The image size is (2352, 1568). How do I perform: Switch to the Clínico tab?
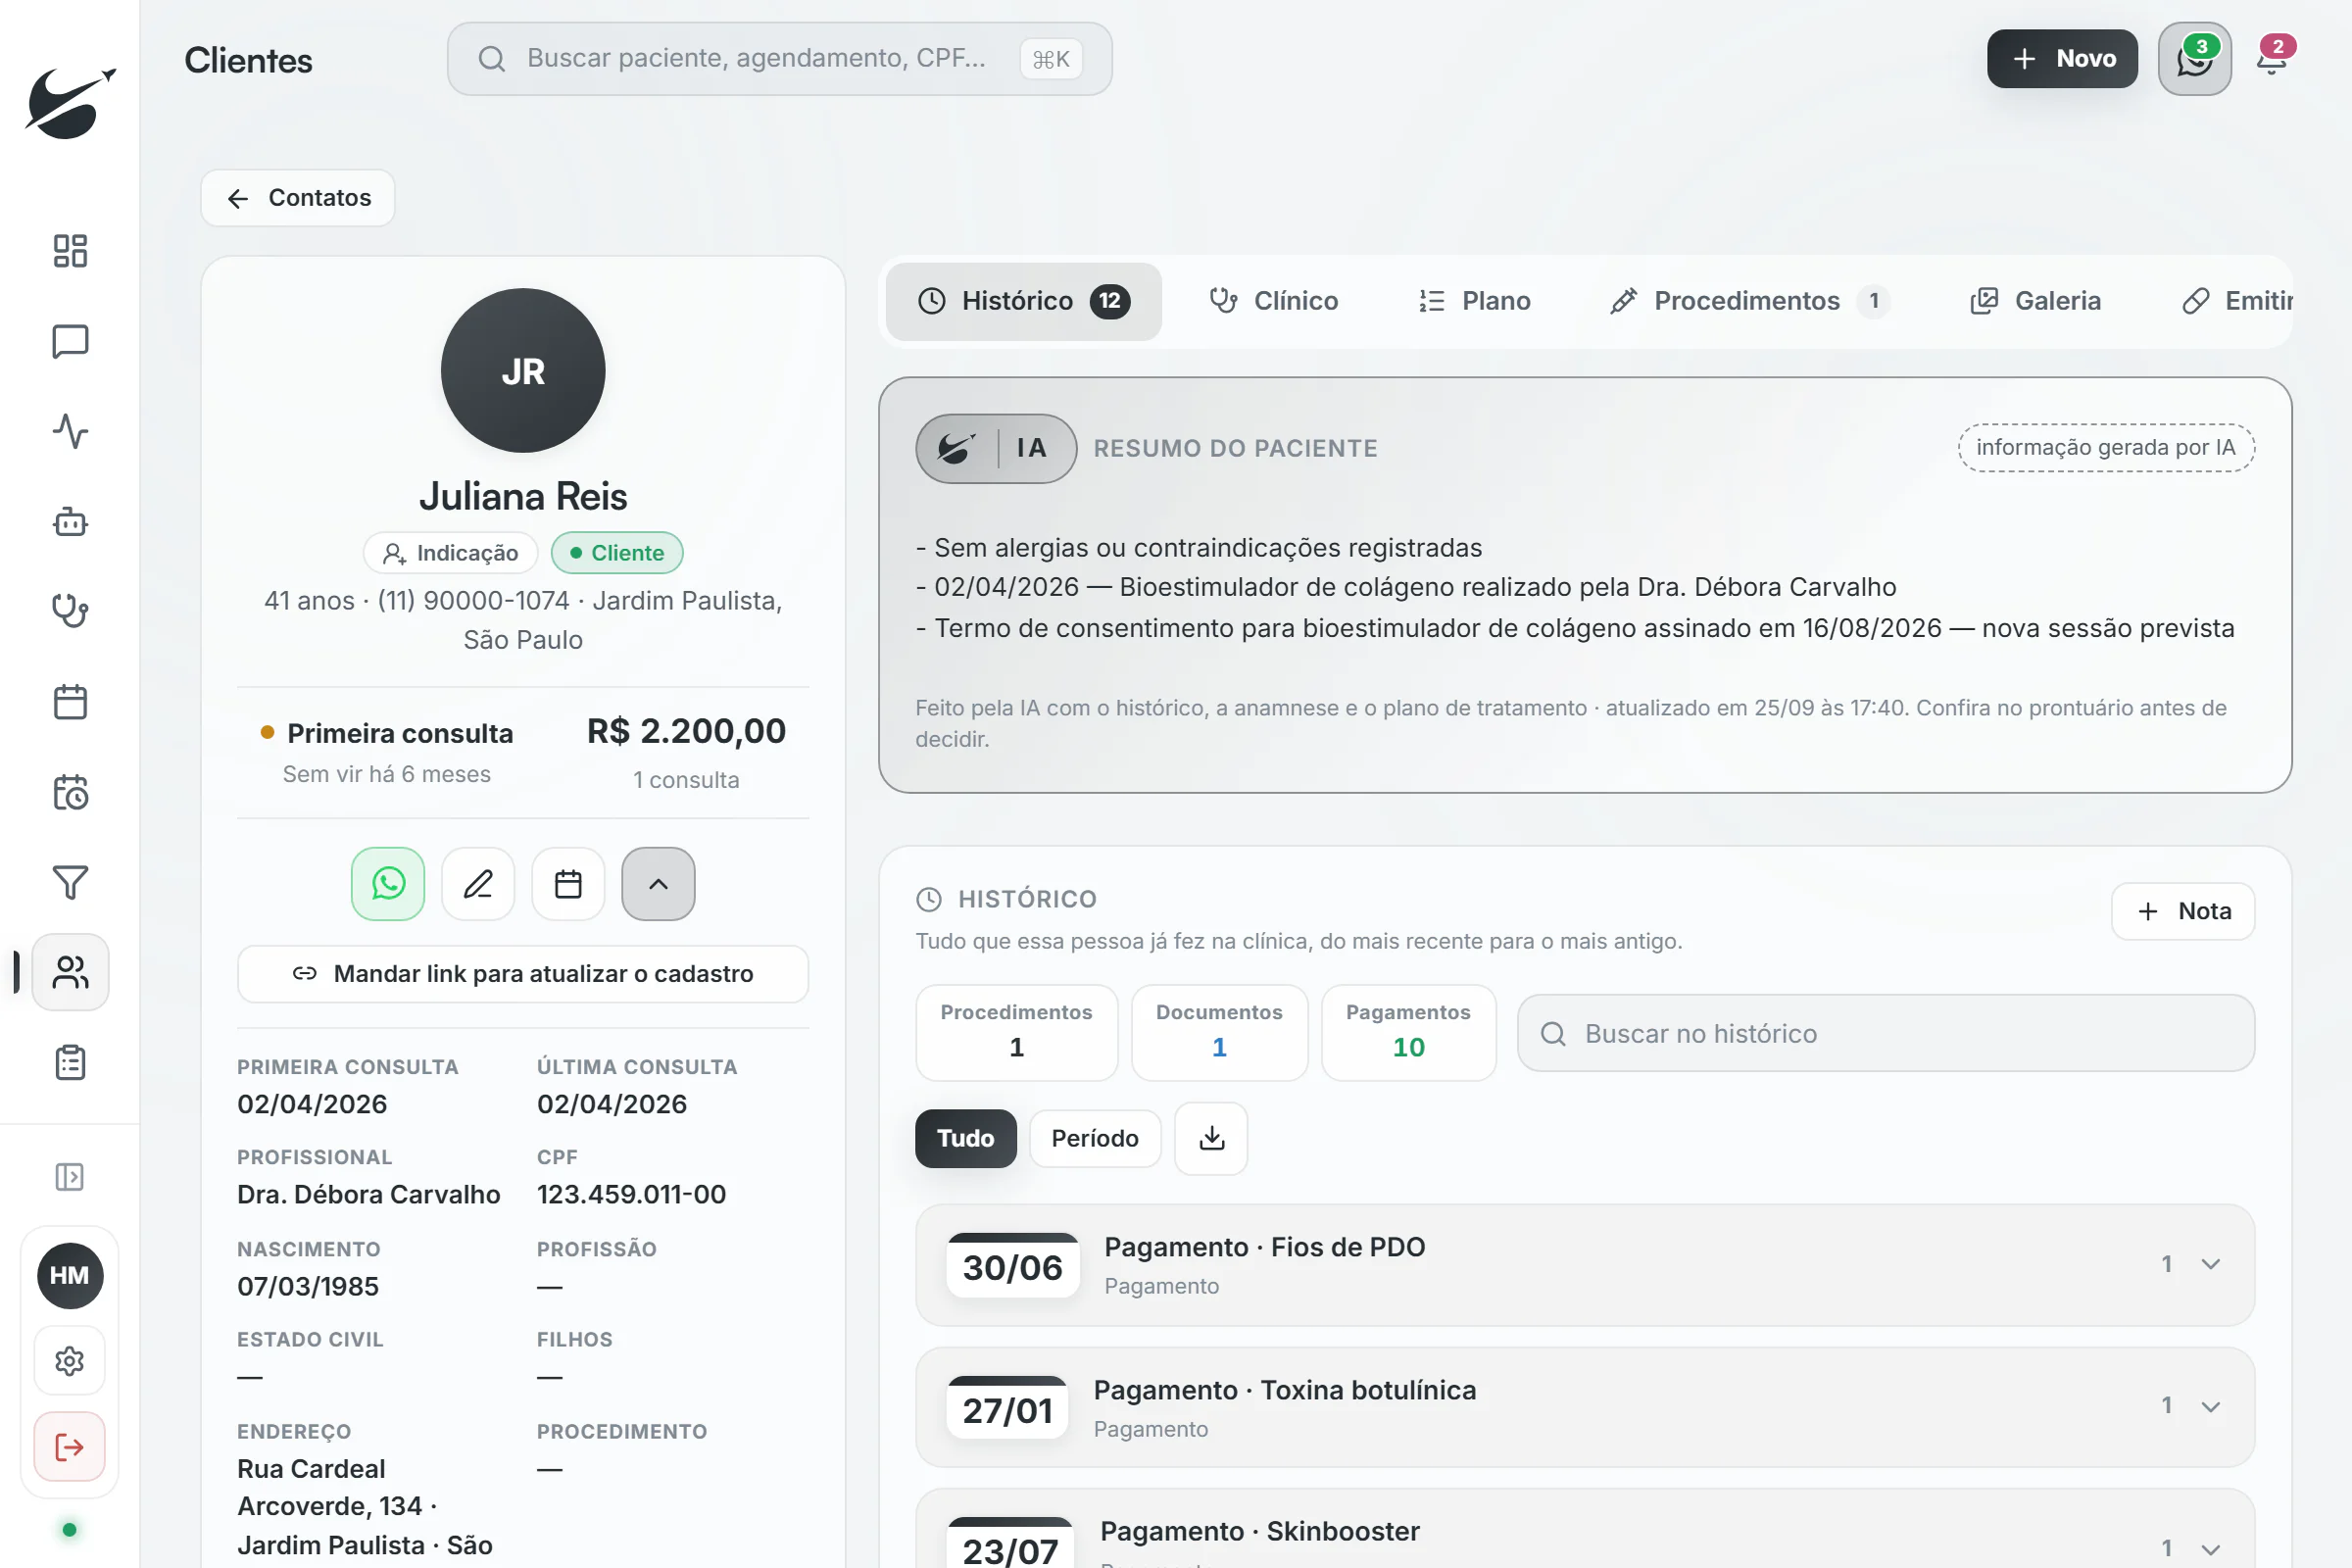tap(1273, 301)
